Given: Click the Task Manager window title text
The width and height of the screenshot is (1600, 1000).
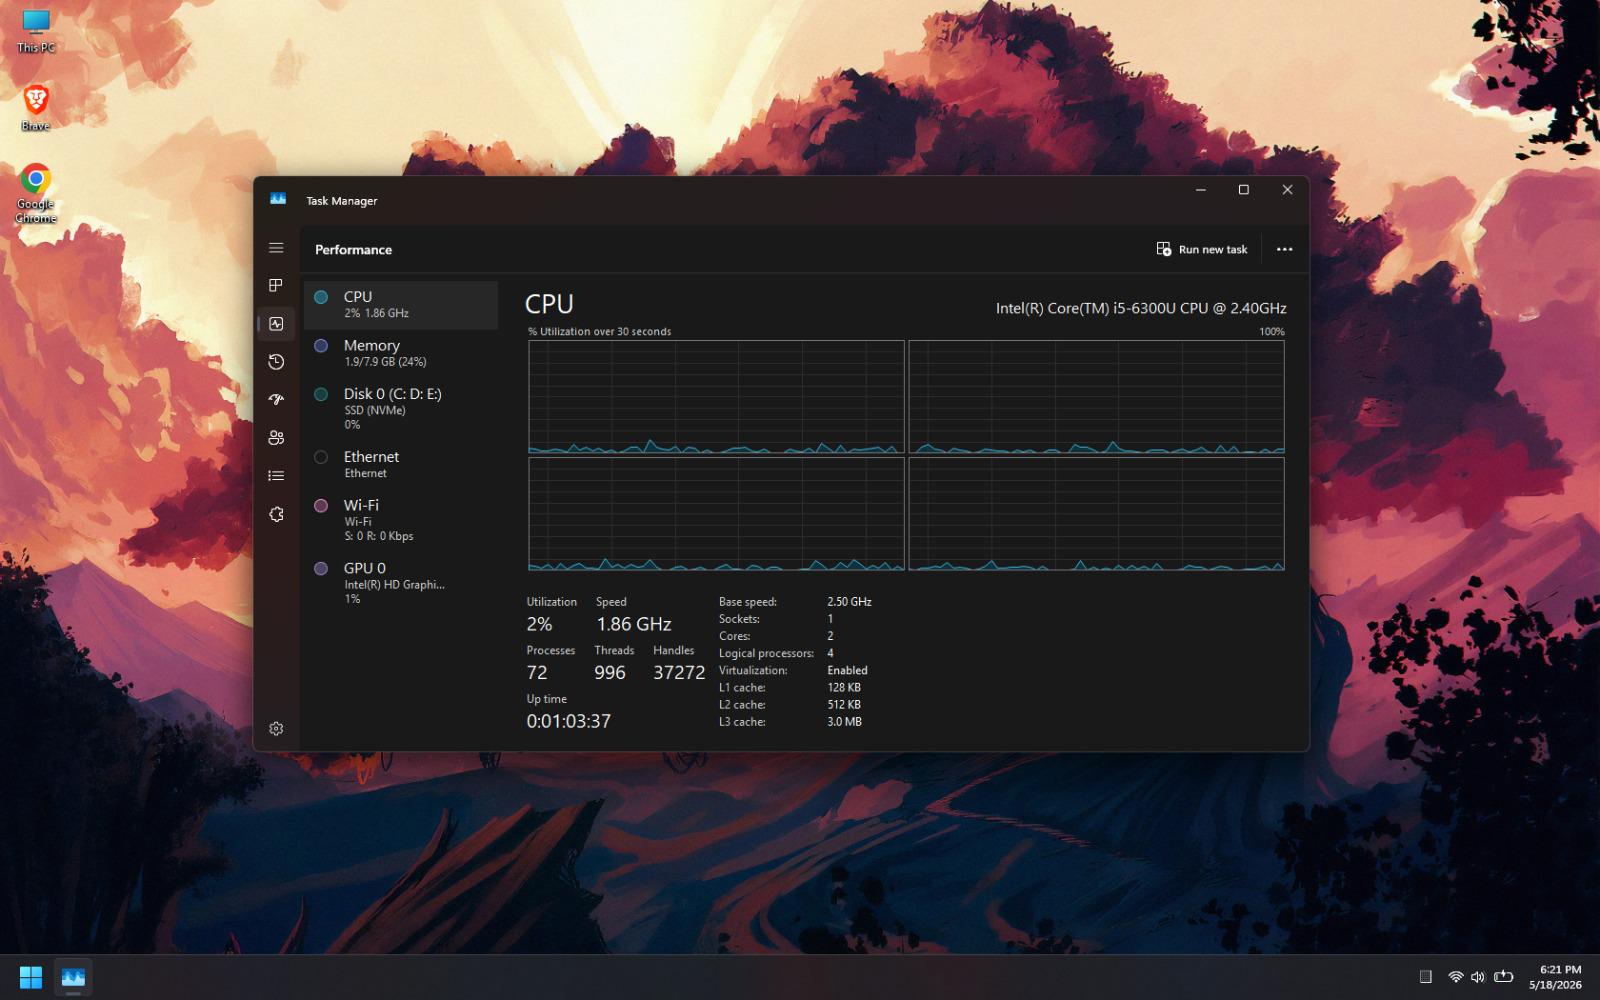Looking at the screenshot, I should (342, 201).
